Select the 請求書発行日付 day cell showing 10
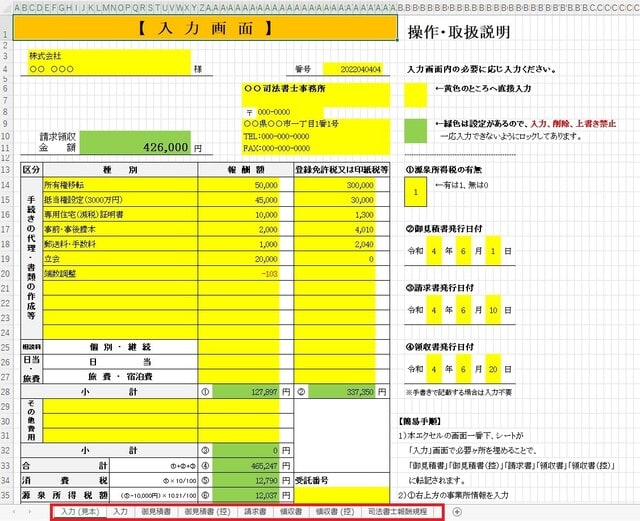 (493, 310)
